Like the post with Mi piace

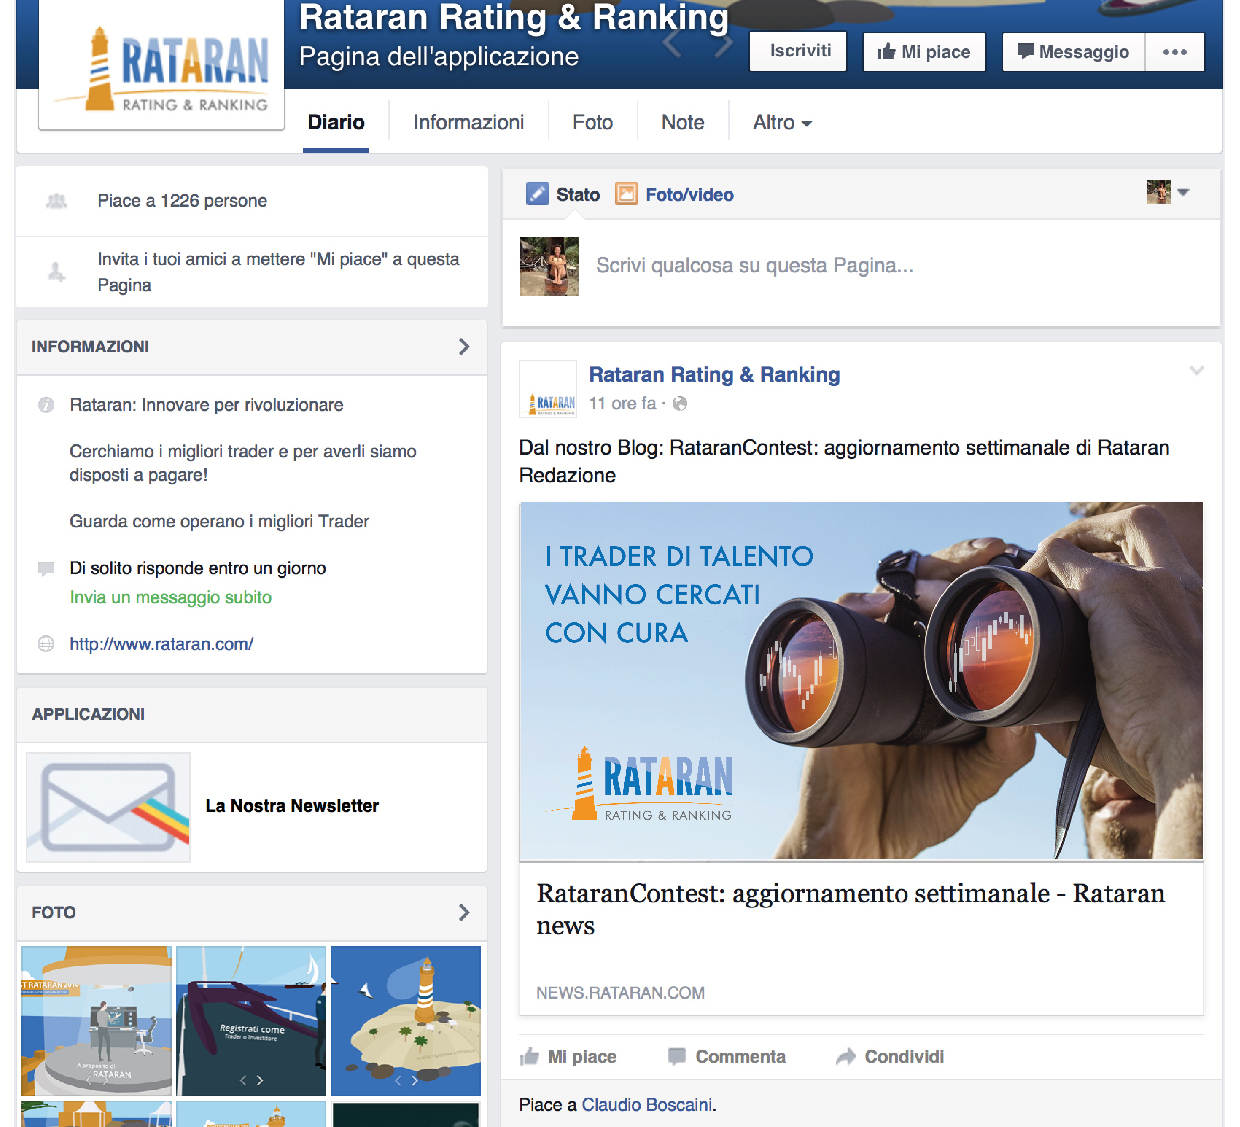[x=568, y=1057]
